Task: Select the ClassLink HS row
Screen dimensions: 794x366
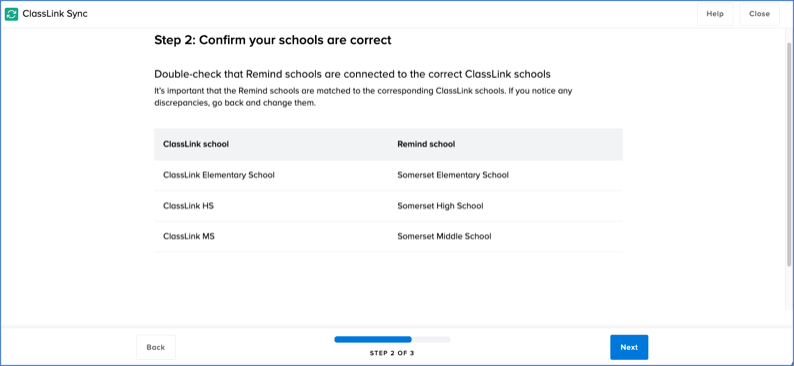Action: coord(388,206)
